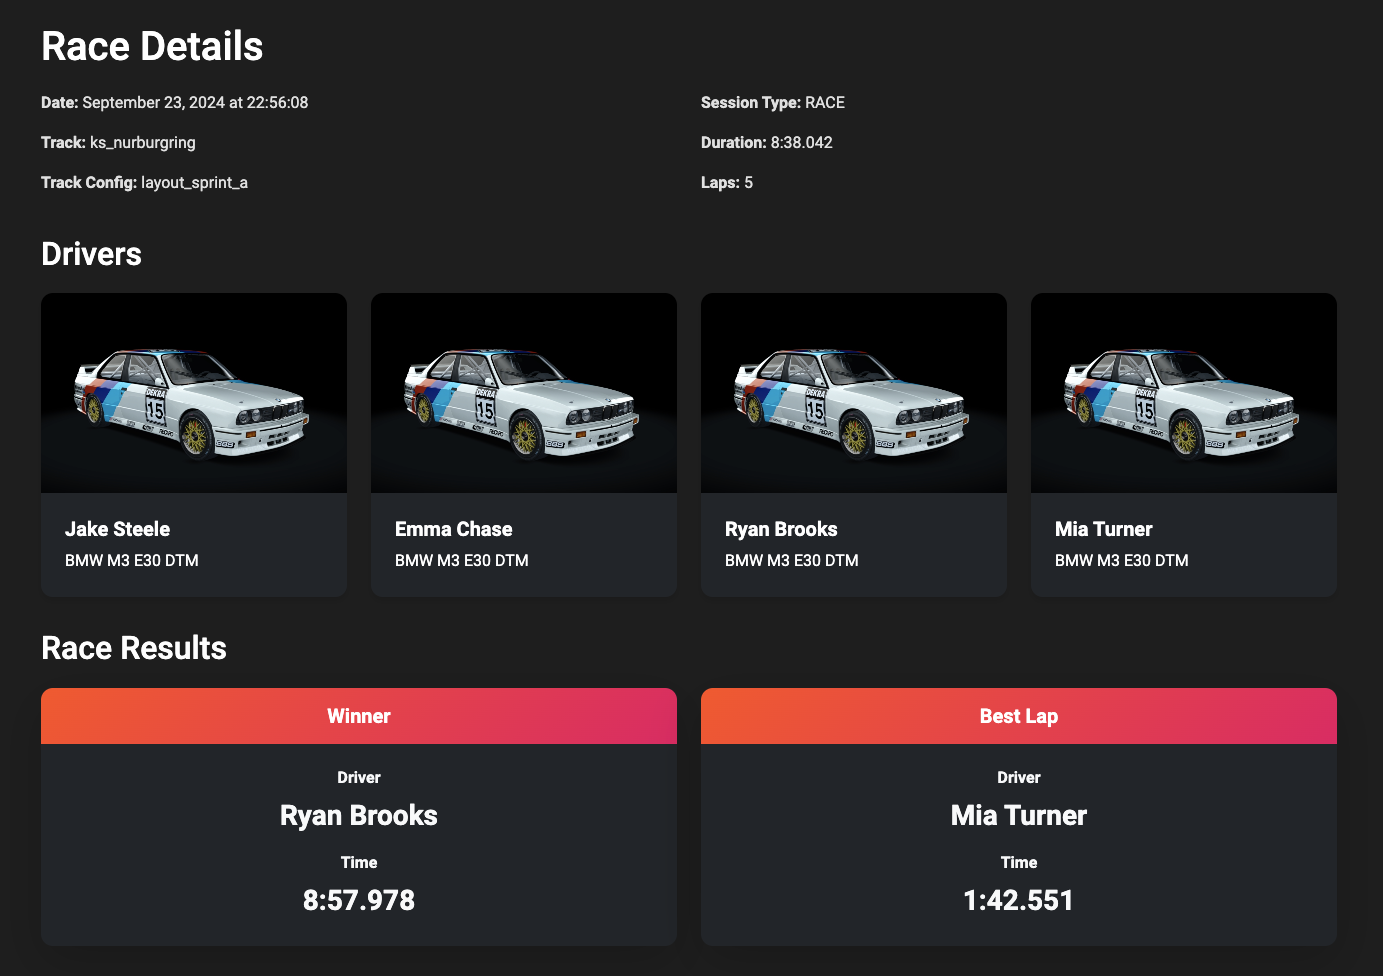Viewport: 1383px width, 976px height.
Task: Click the Time label in Best Lap card
Action: 1019,862
